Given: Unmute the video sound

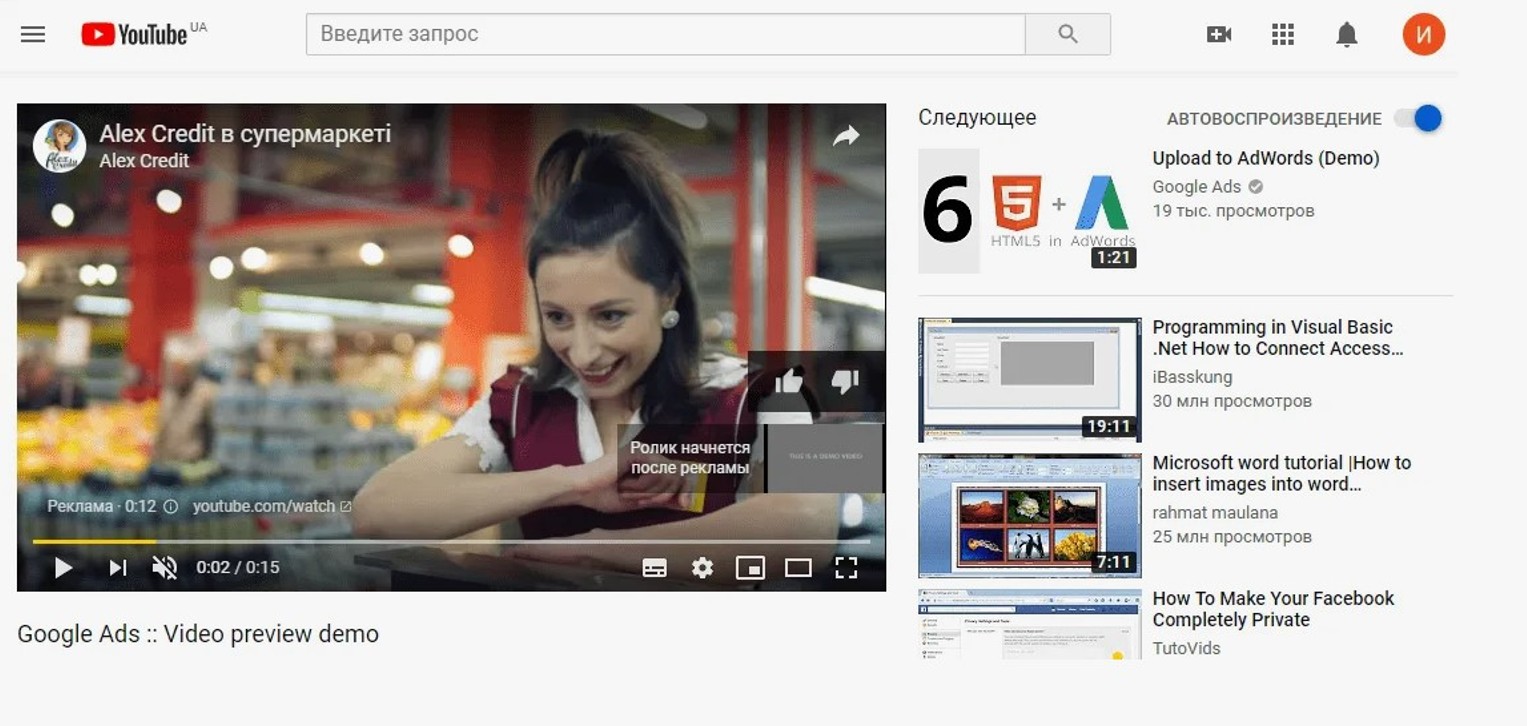Looking at the screenshot, I should click(164, 568).
